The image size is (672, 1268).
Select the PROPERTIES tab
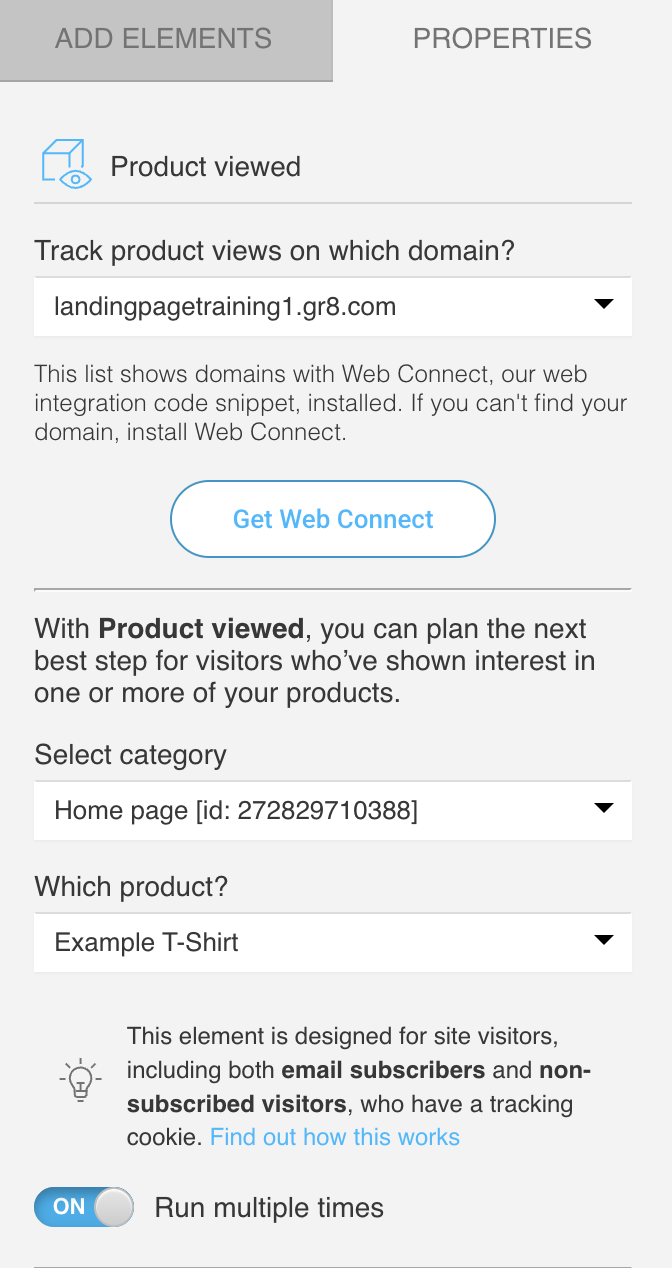coord(502,39)
